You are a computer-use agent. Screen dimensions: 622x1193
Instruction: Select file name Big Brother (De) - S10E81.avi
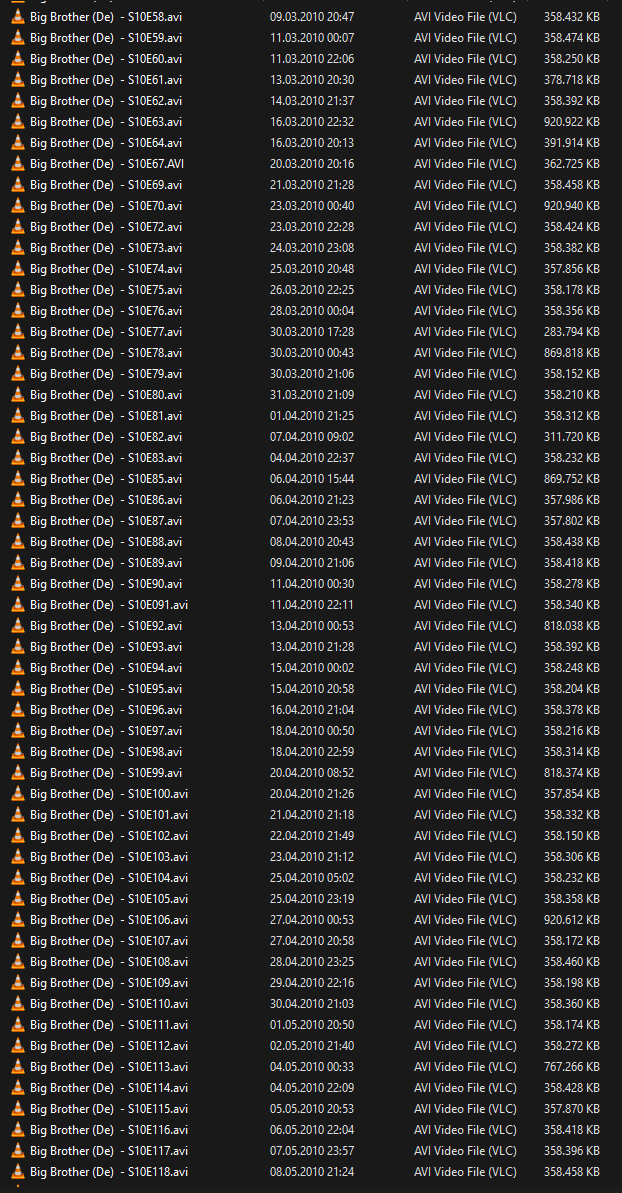tap(106, 415)
